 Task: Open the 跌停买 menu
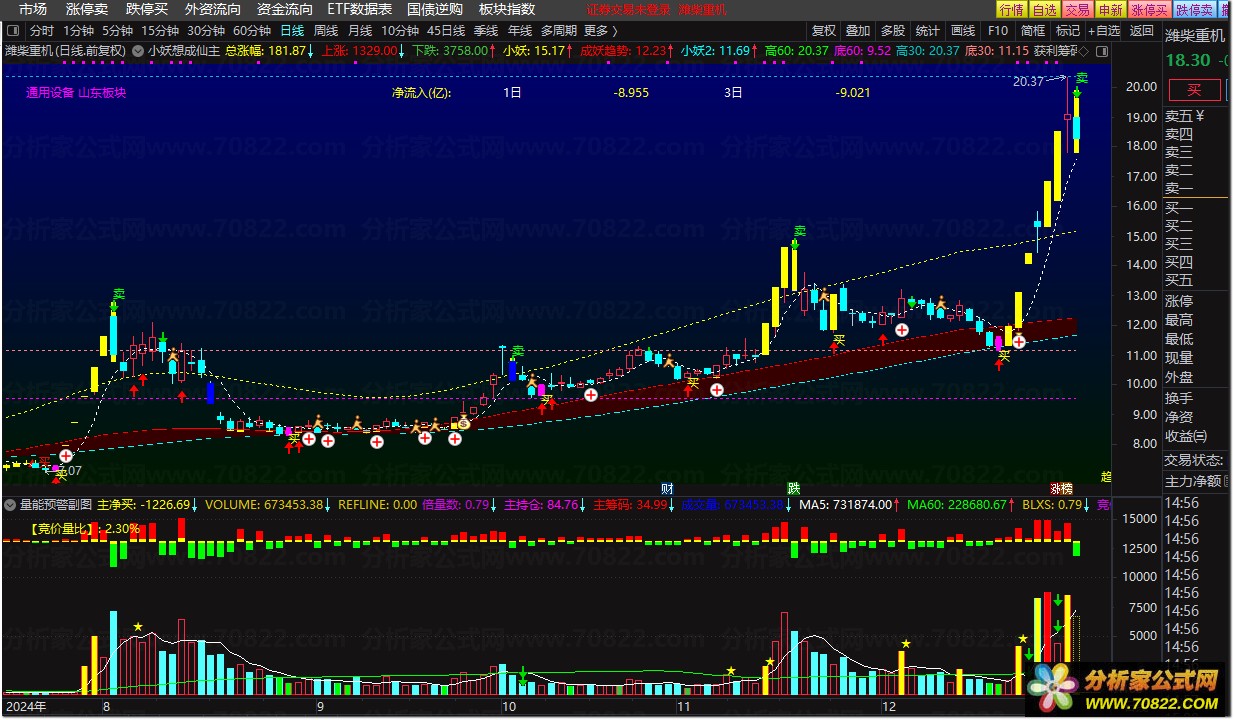point(146,9)
